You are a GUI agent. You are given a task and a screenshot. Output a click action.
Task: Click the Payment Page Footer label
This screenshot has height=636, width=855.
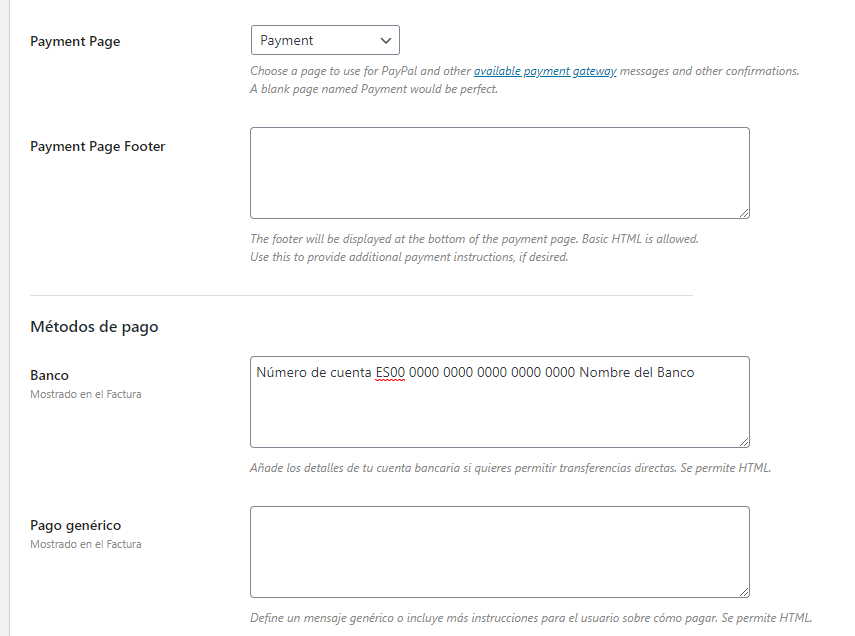tap(98, 146)
